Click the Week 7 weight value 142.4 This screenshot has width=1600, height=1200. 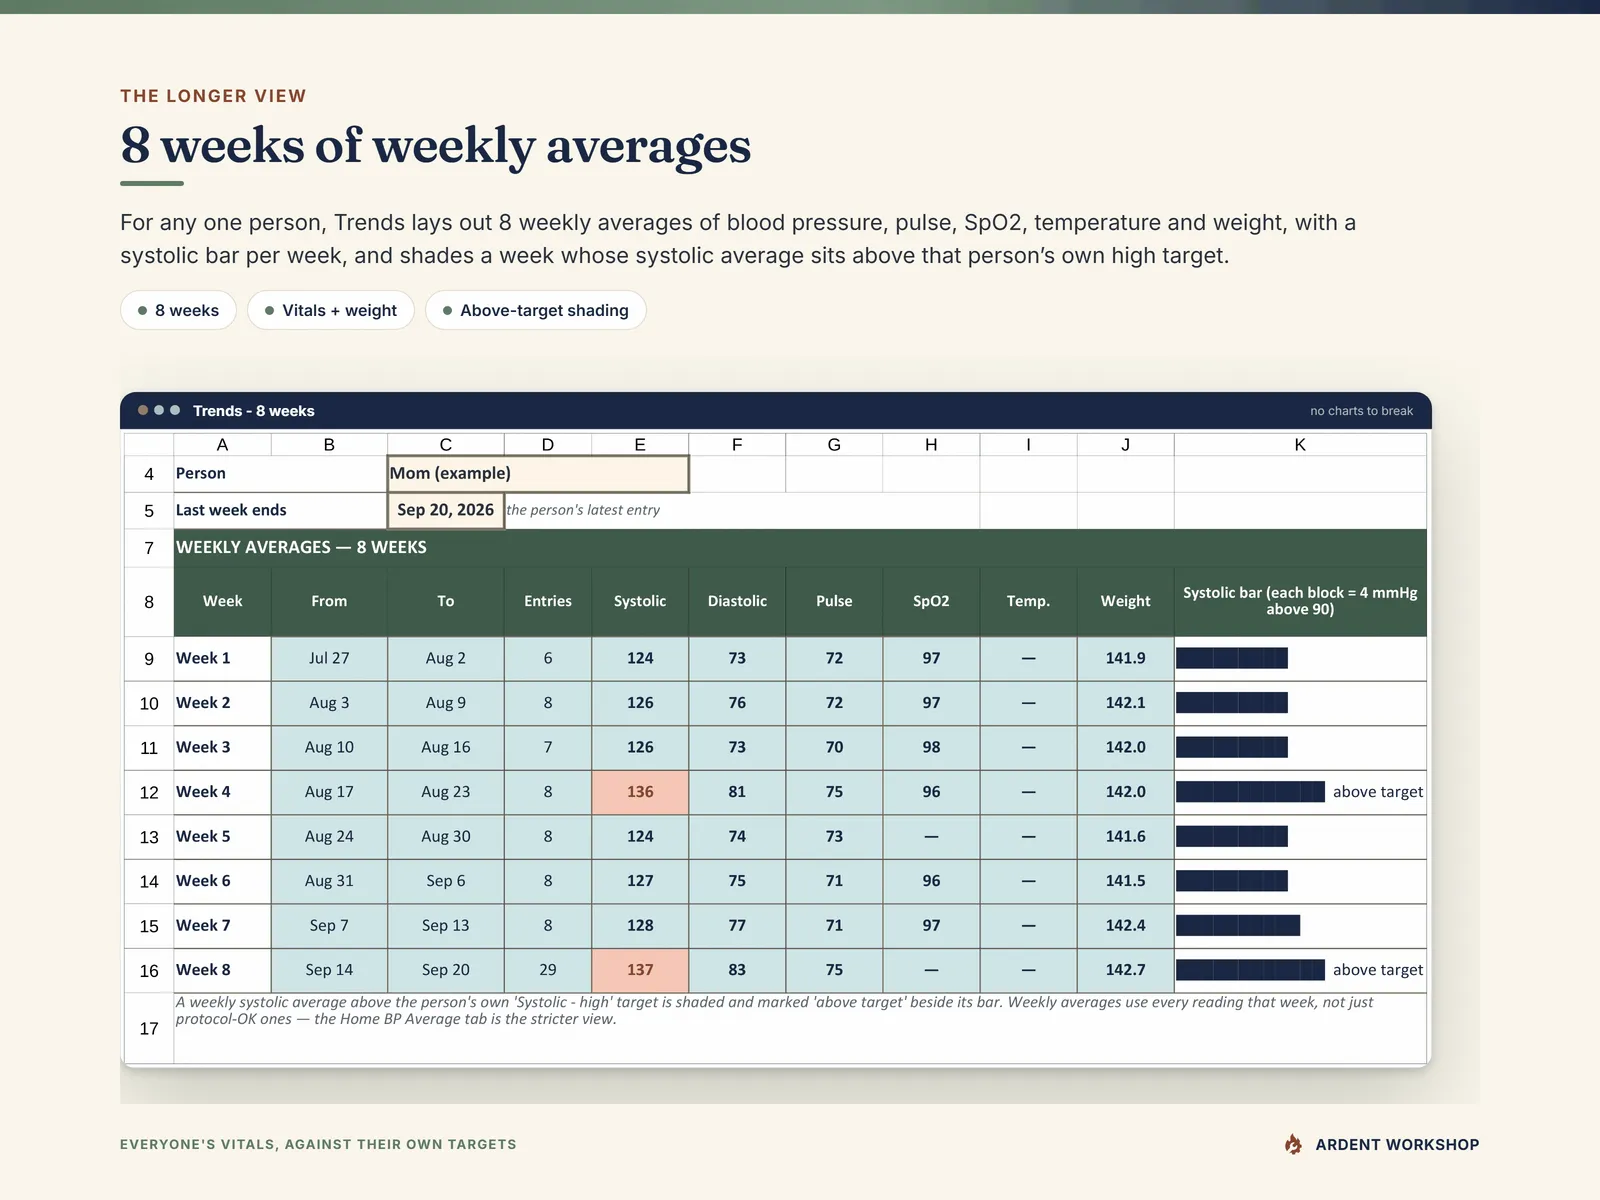(1126, 926)
